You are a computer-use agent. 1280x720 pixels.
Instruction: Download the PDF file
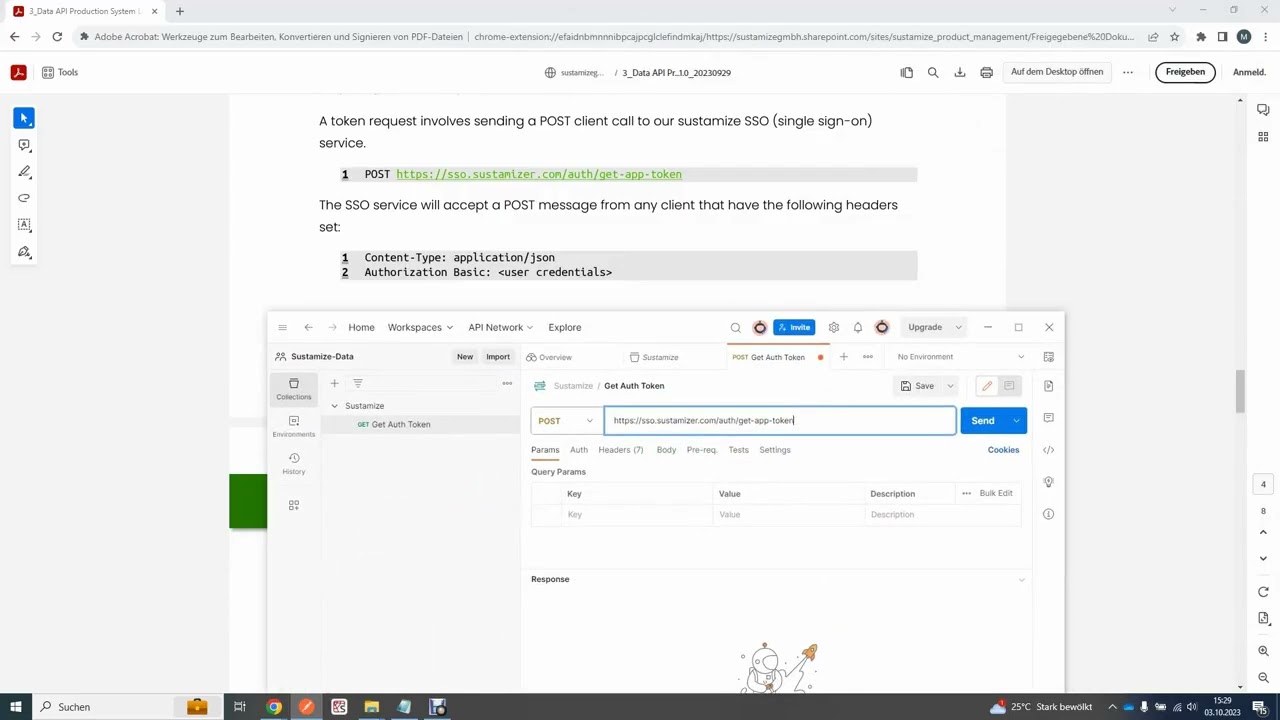[960, 72]
